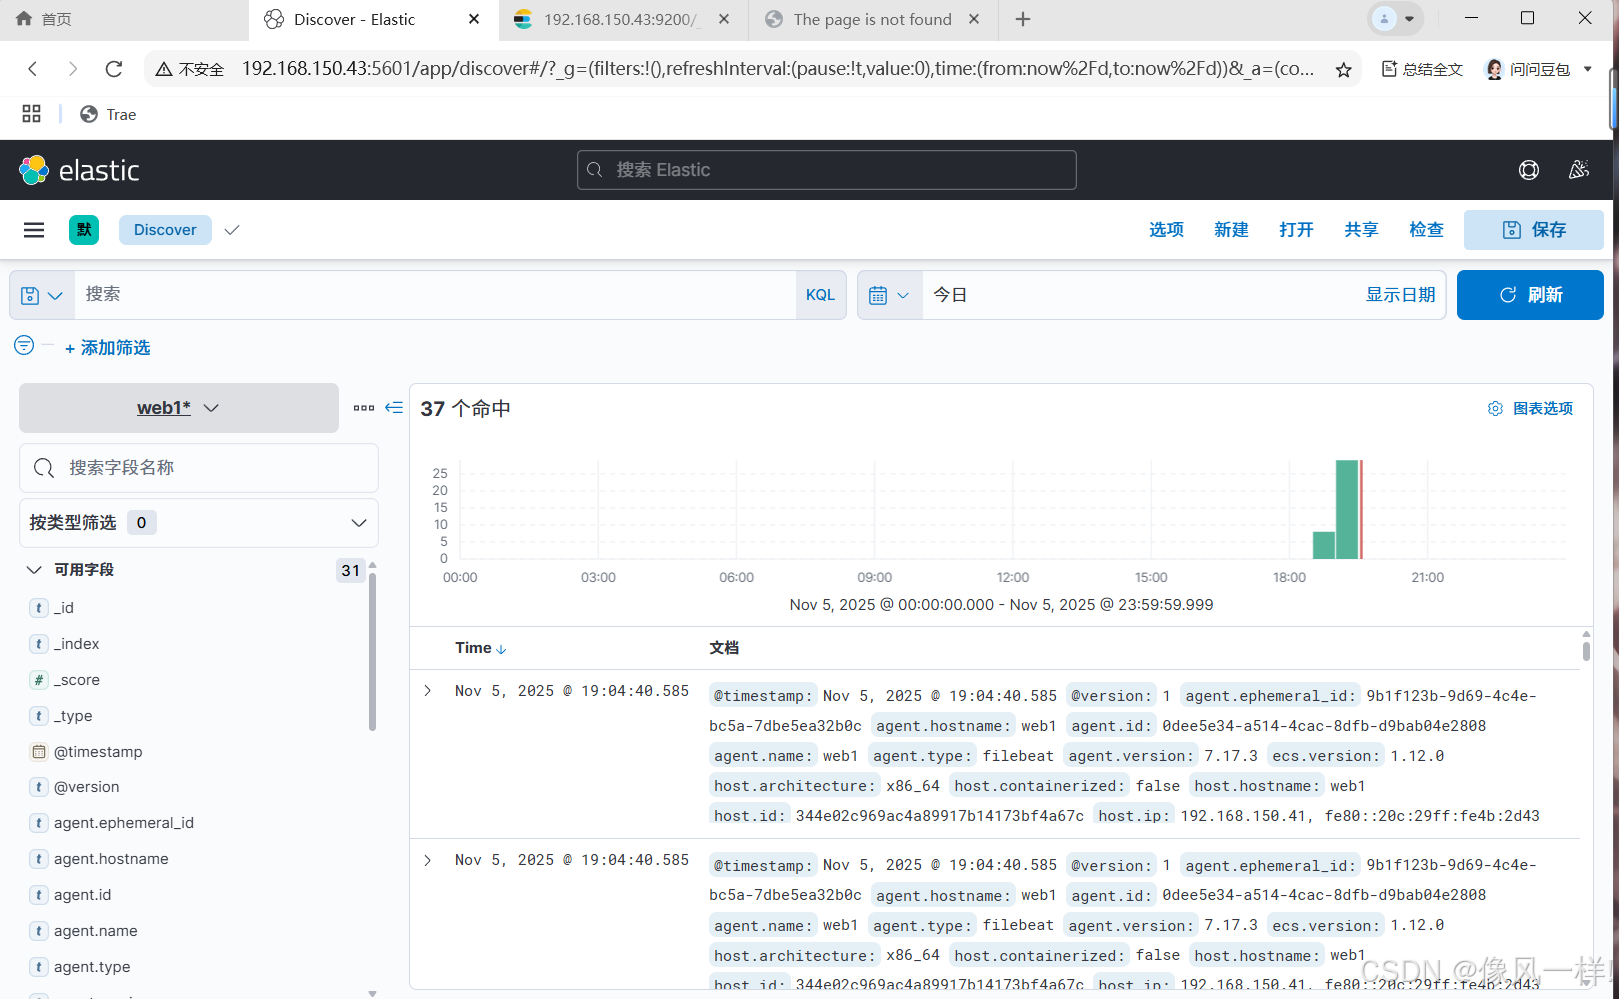Viewport: 1619px width, 999px height.
Task: Collapse the field sidebar arrow icon
Action: pyautogui.click(x=394, y=408)
